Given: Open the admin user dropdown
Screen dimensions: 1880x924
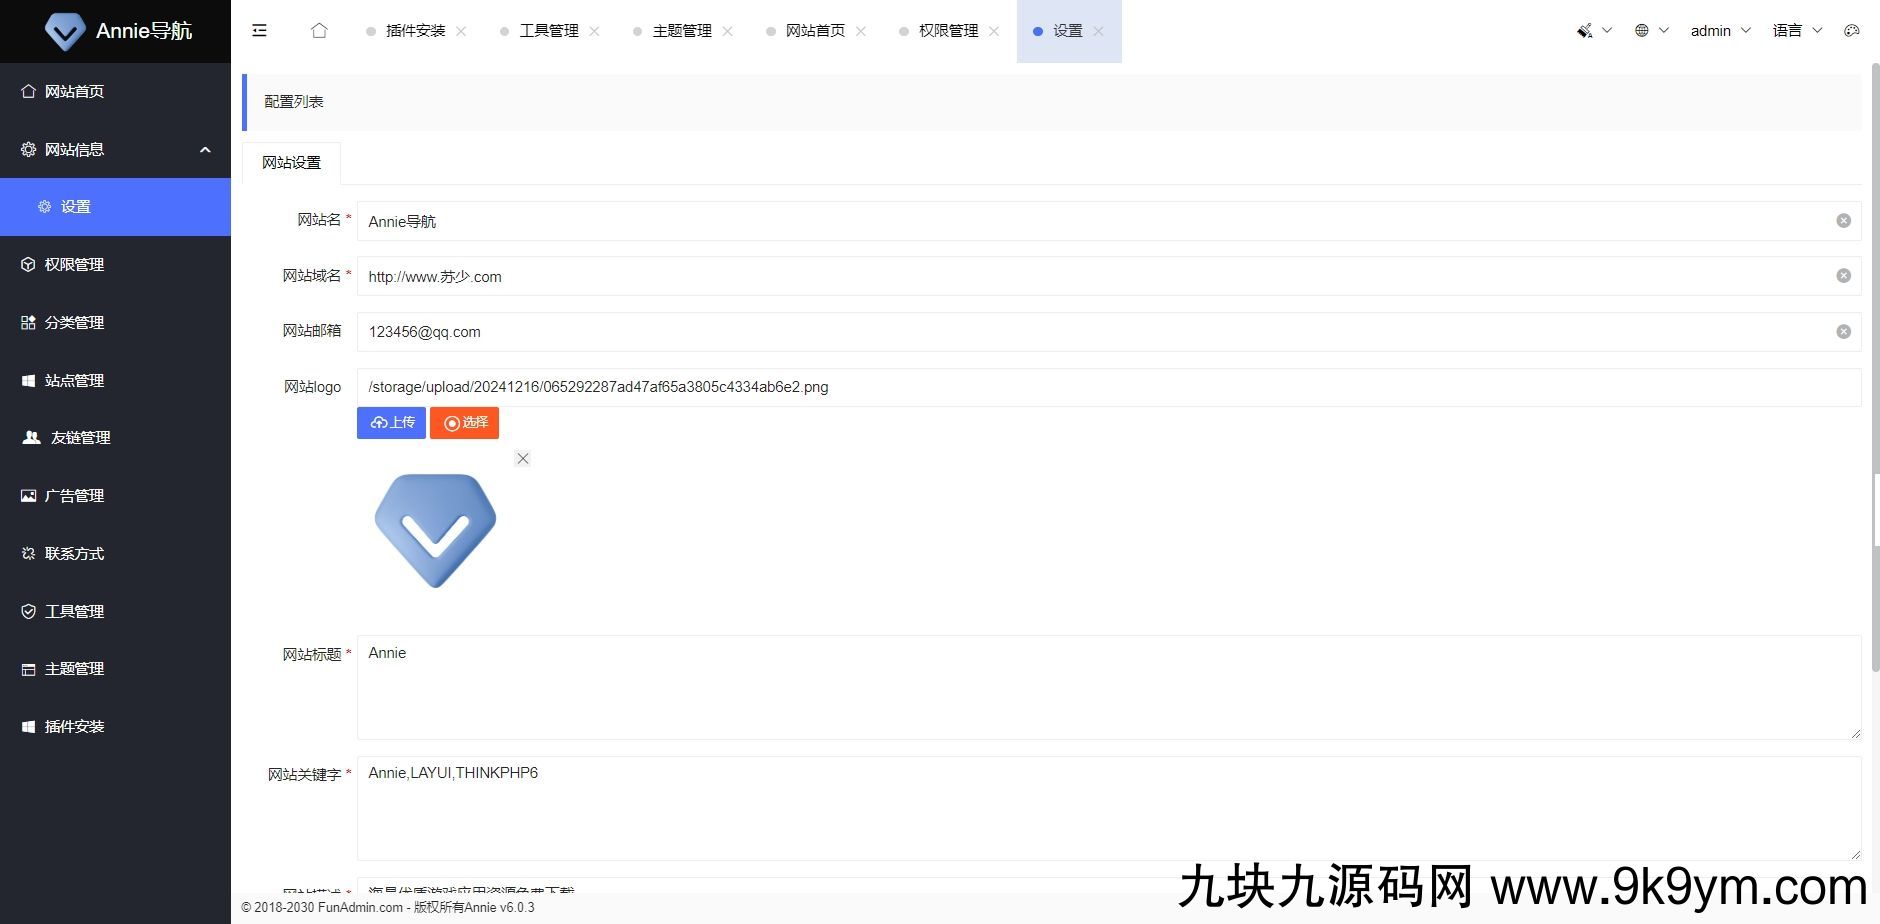Looking at the screenshot, I should point(1720,31).
